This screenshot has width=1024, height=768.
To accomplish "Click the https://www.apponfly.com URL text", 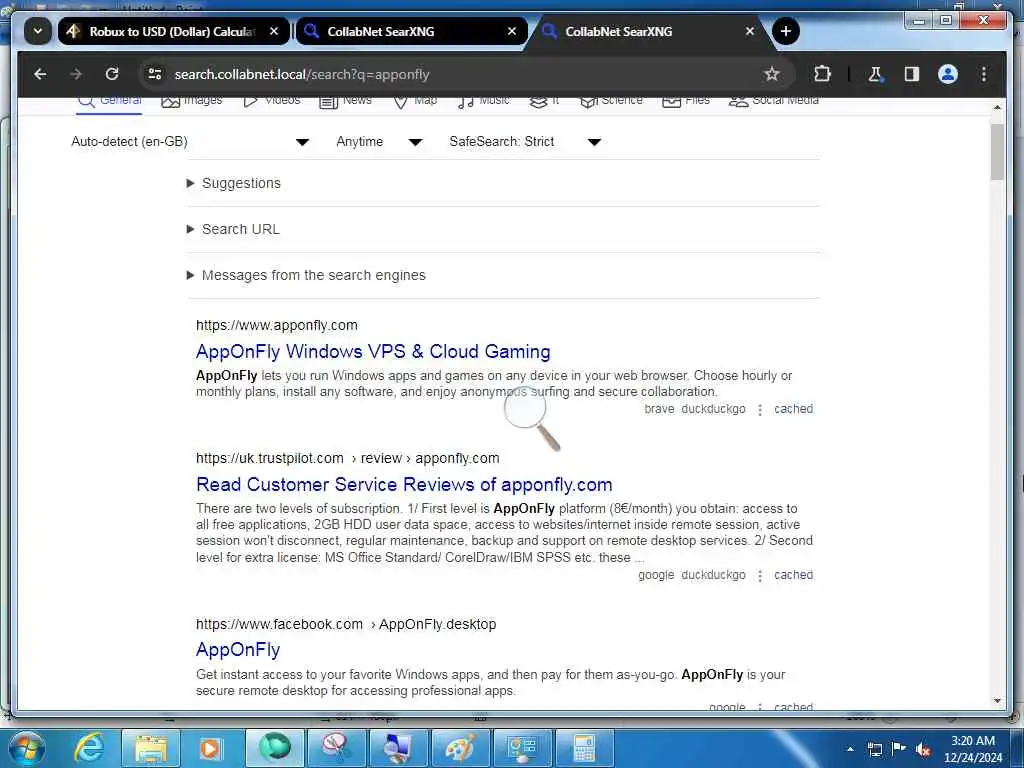I will (x=277, y=325).
